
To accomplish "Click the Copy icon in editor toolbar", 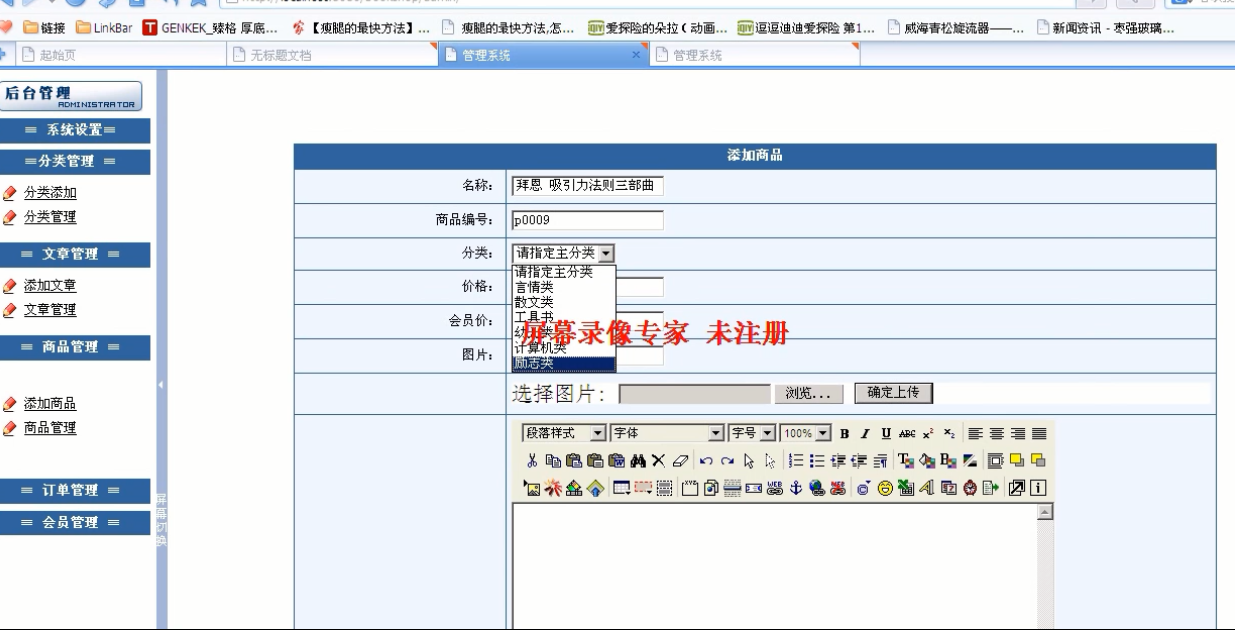I will [x=553, y=461].
